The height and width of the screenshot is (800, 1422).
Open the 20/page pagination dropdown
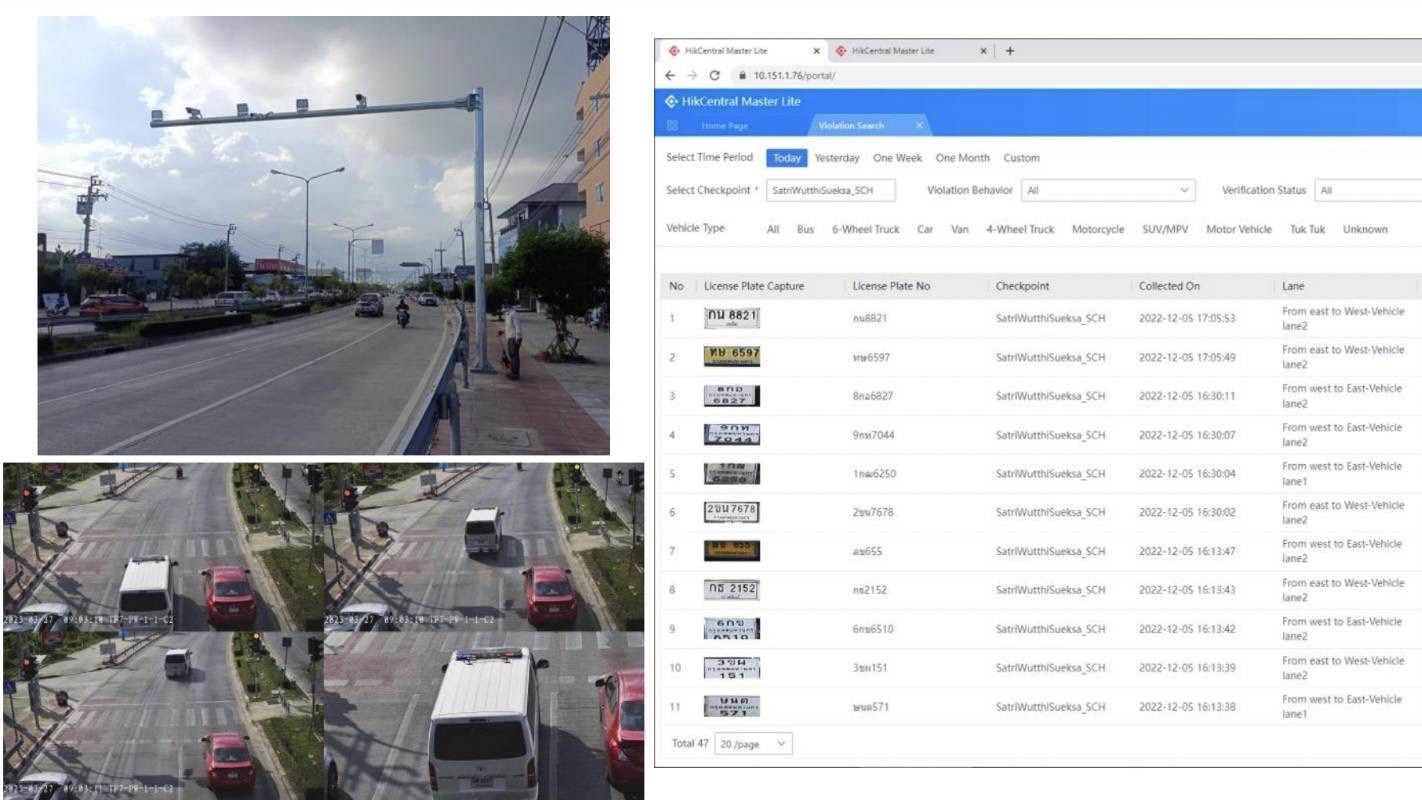coord(754,744)
